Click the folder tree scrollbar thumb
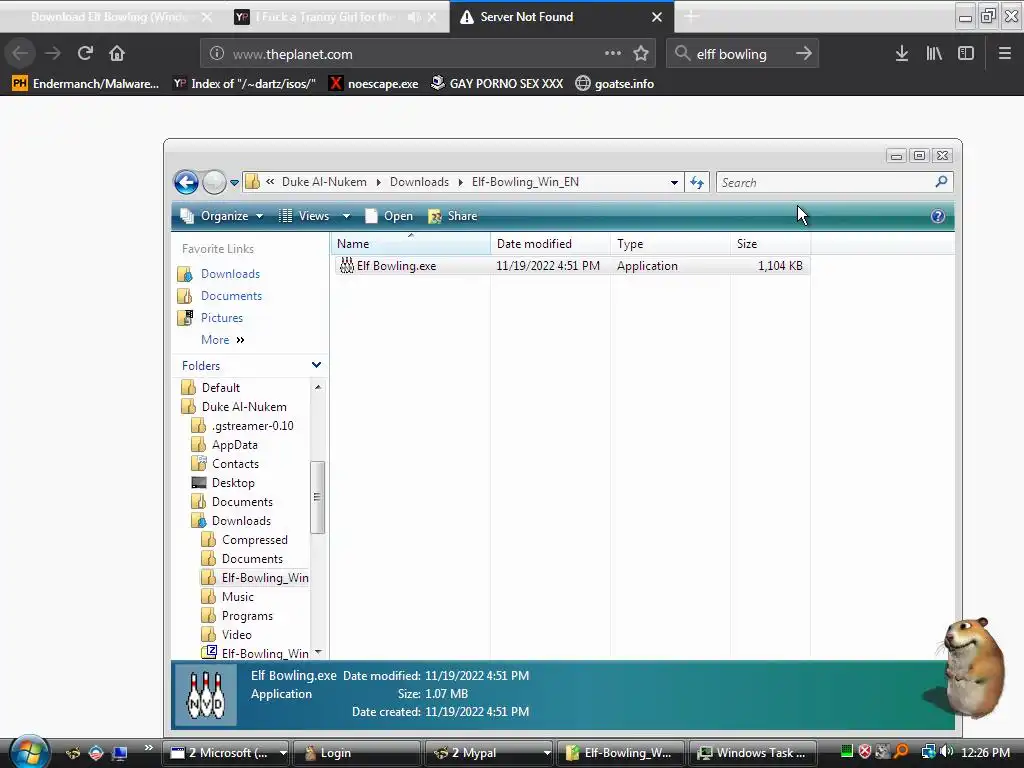 [x=317, y=497]
